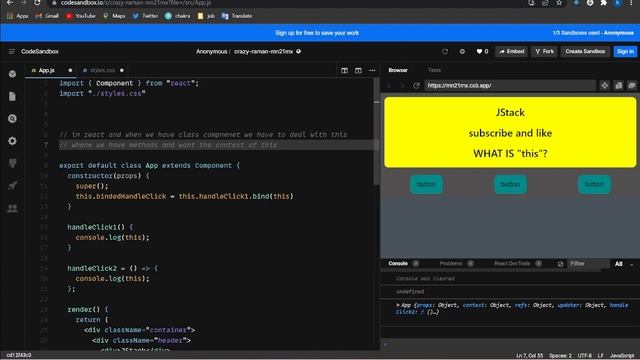Change encoding via UTF-8 status item

[584, 356]
